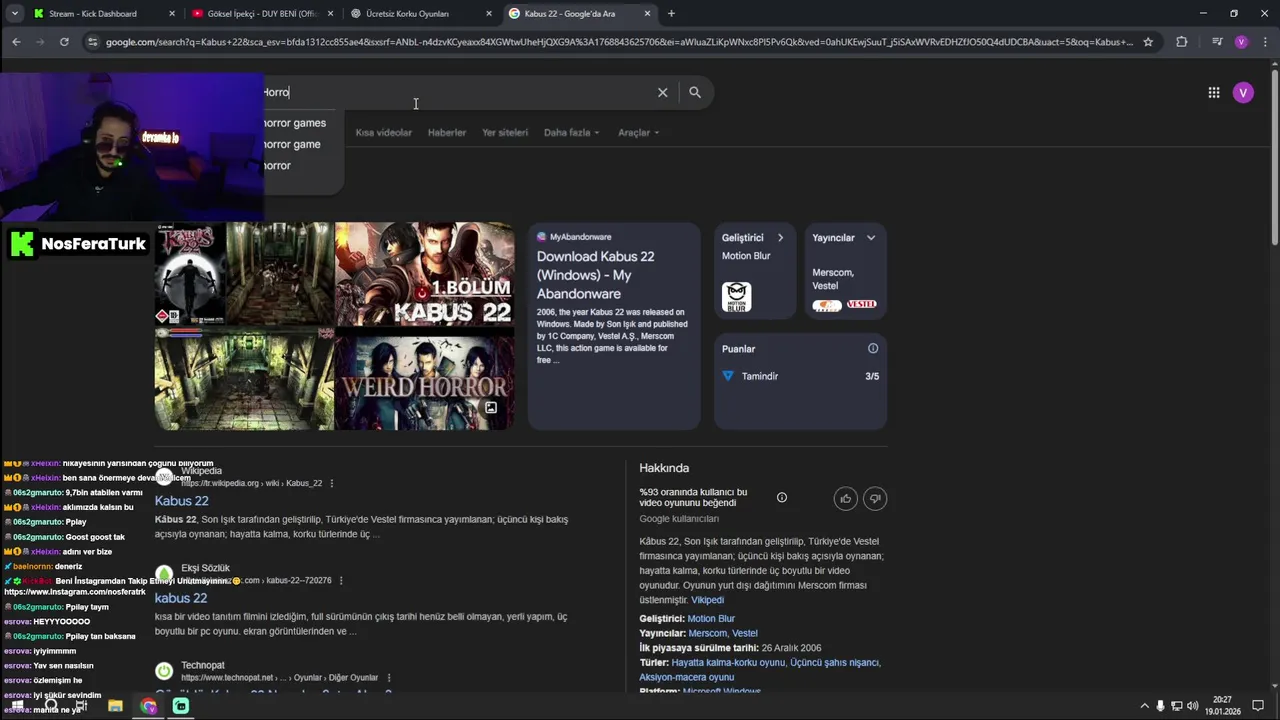Open three-dot options for the Wikipedia result

coord(332,483)
